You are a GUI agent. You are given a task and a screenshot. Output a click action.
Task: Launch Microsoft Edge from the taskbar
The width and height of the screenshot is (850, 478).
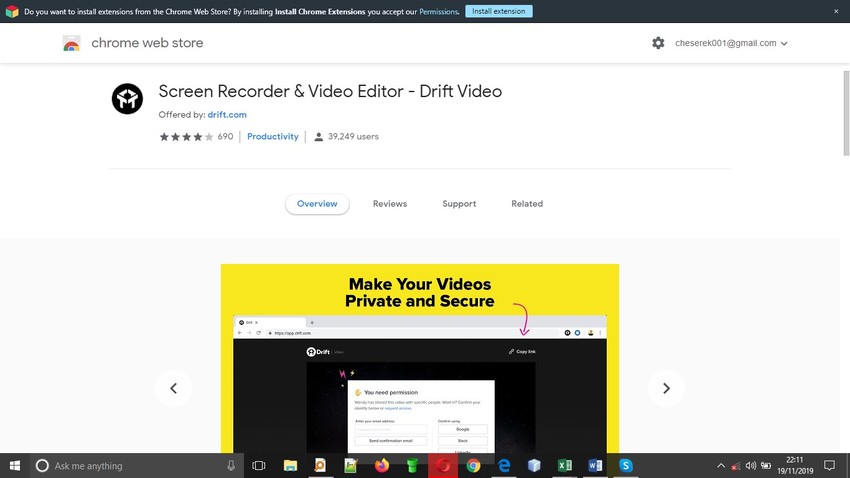click(x=504, y=466)
